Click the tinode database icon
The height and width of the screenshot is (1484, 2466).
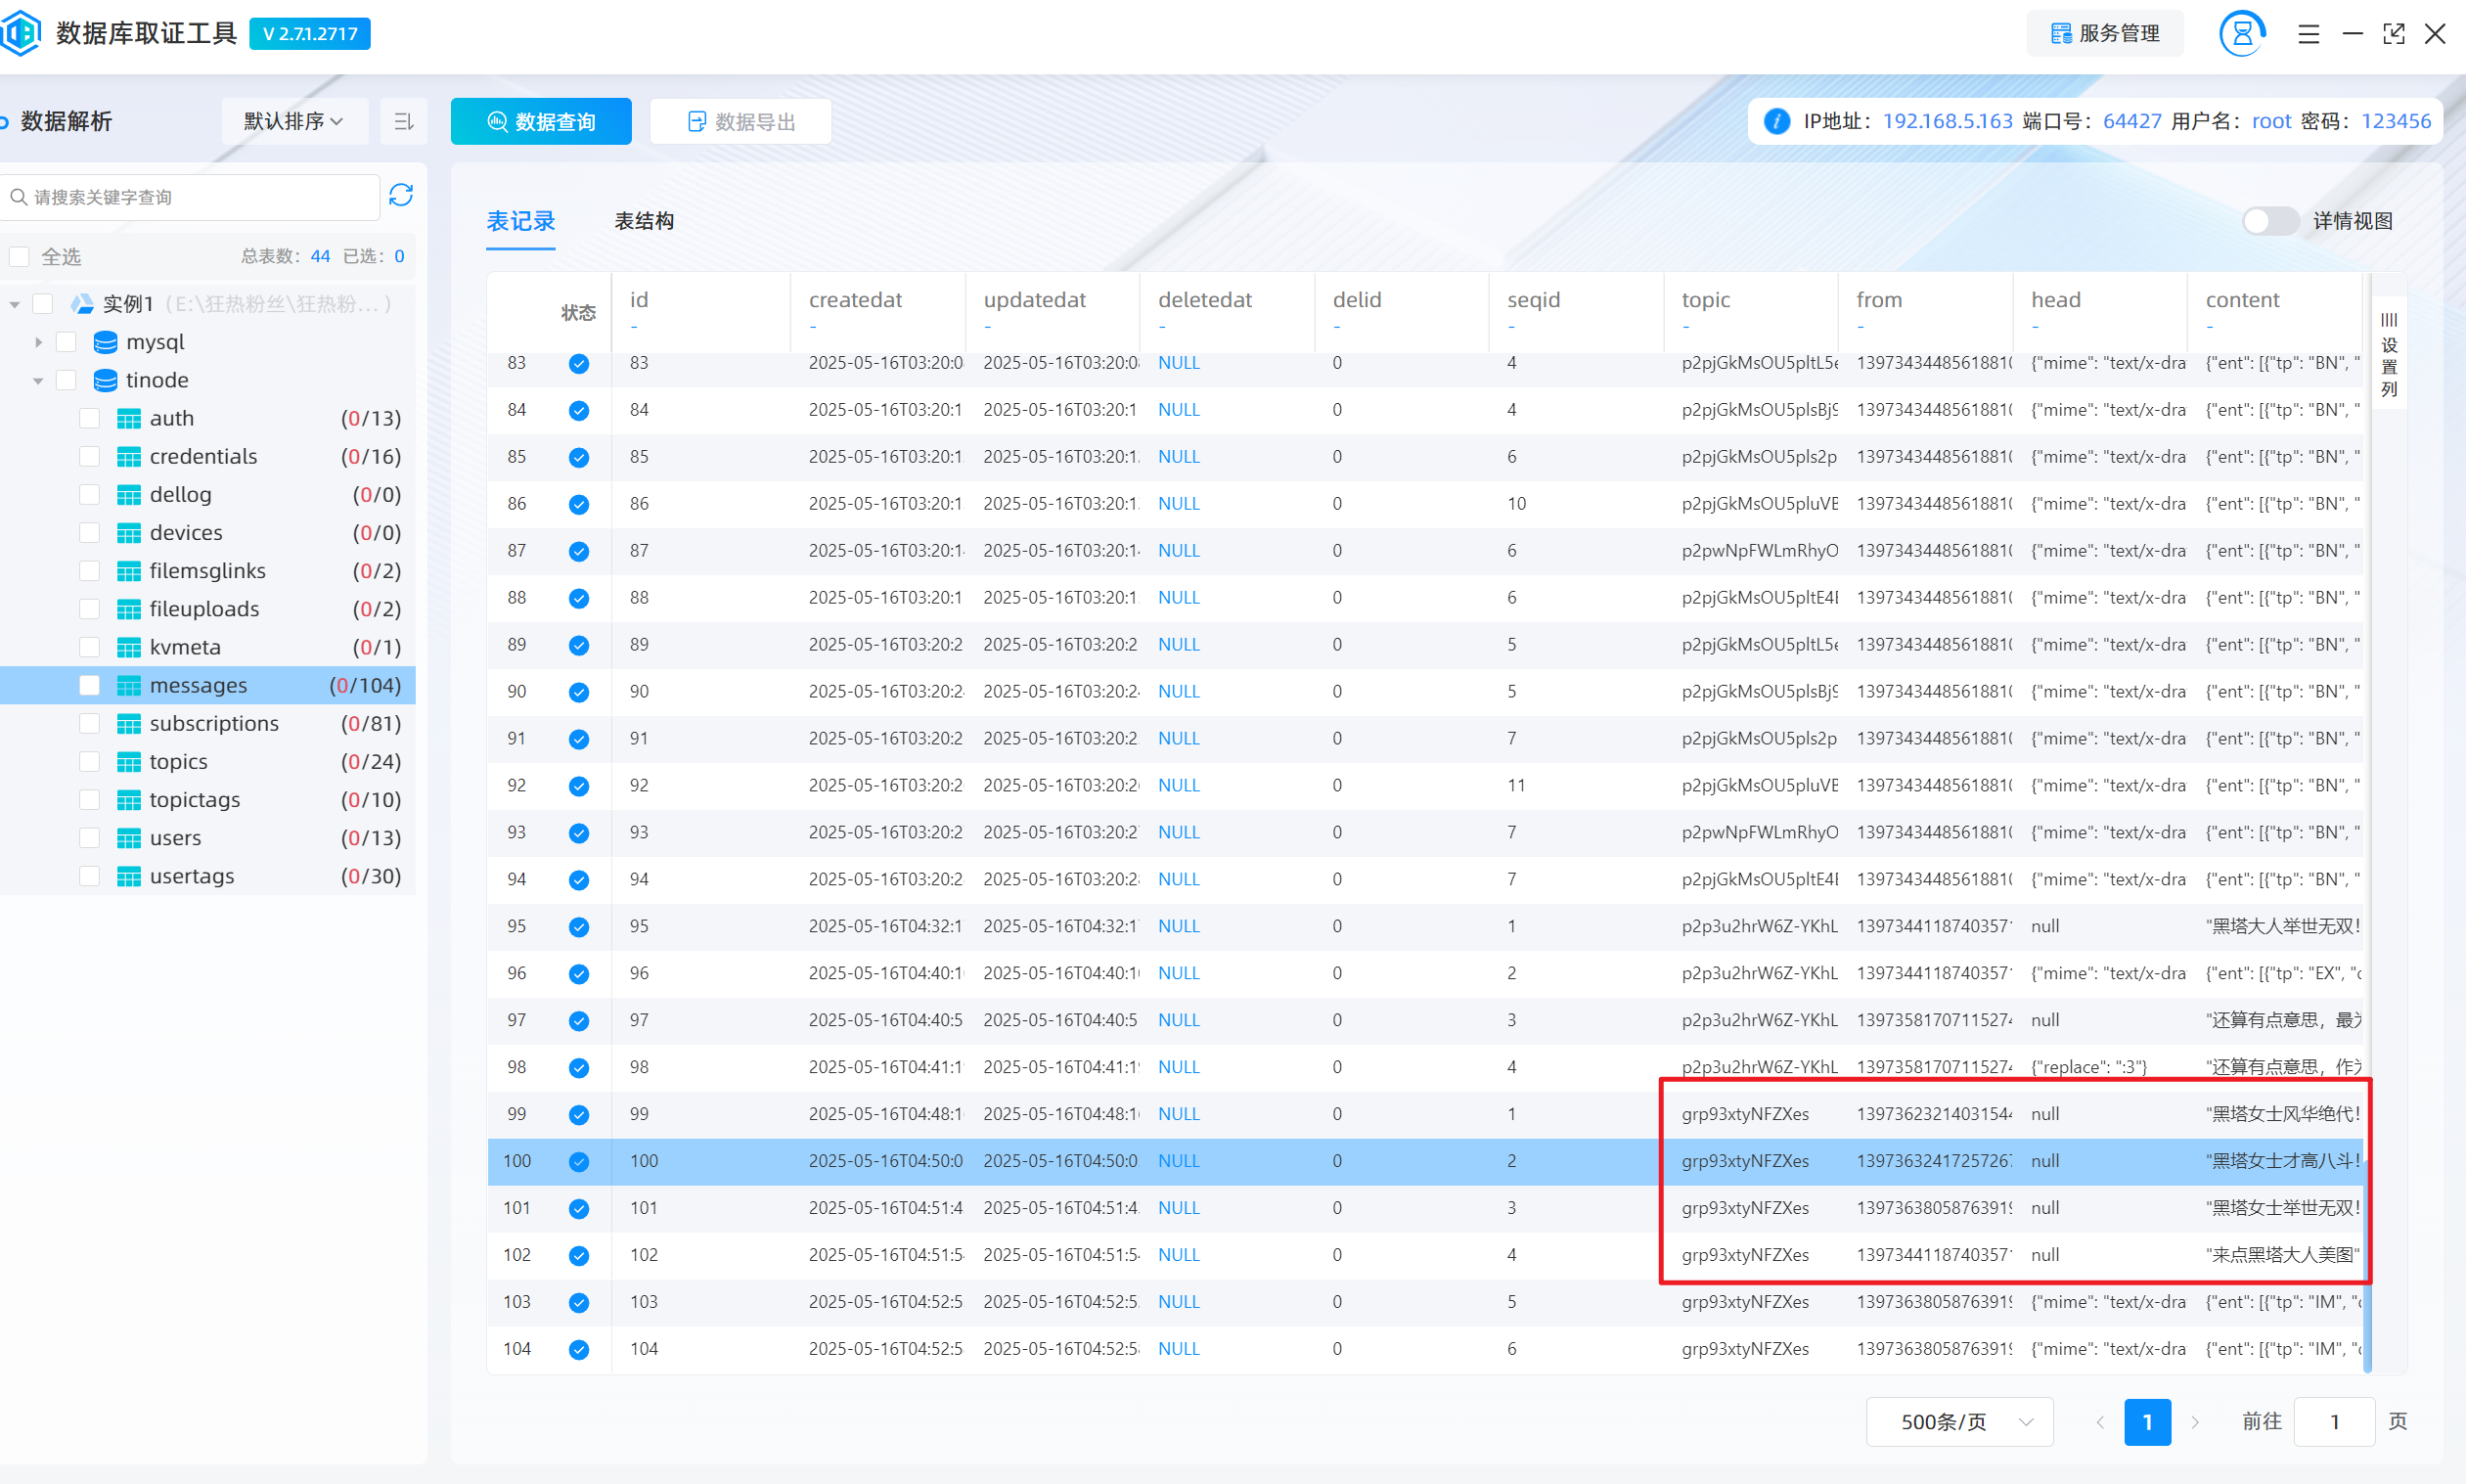click(105, 380)
